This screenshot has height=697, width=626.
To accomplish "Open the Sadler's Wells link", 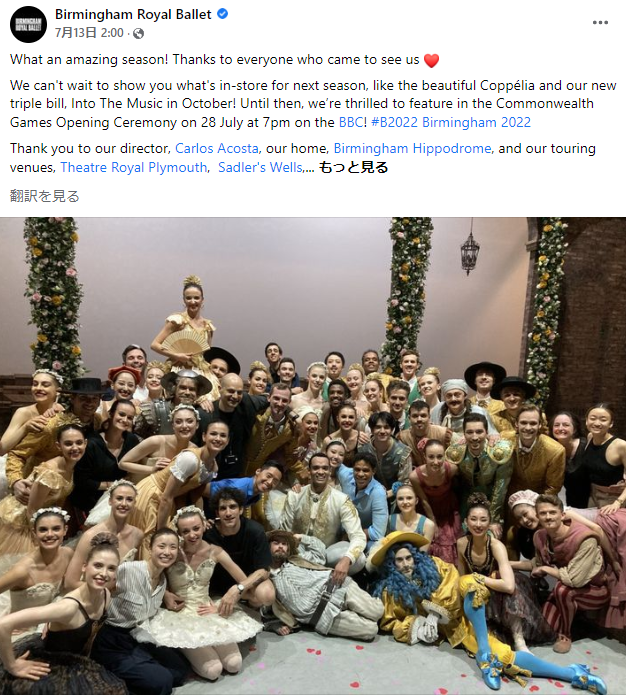I will (260, 168).
